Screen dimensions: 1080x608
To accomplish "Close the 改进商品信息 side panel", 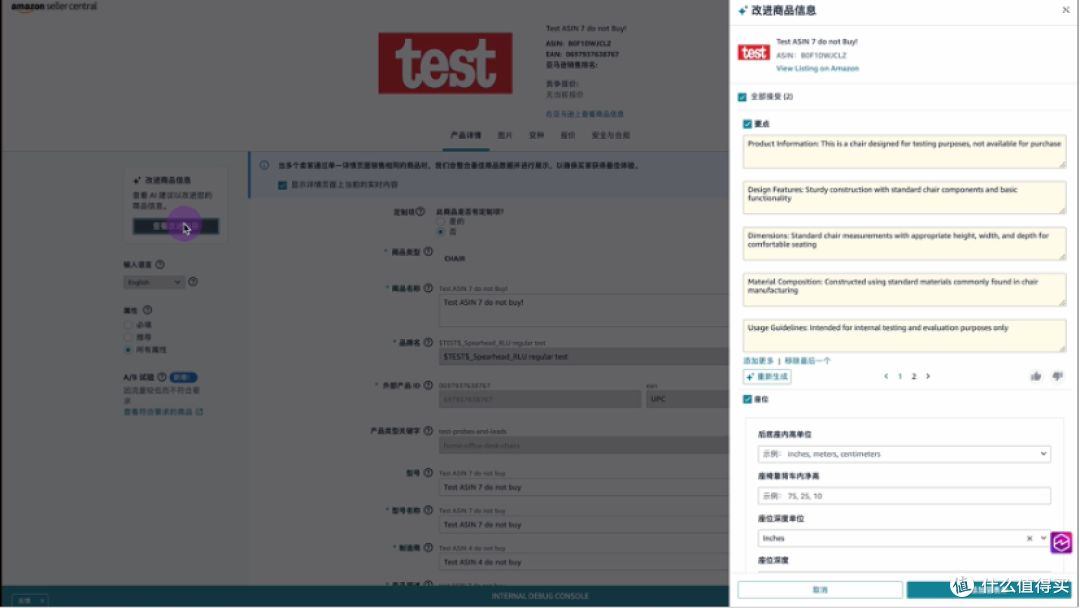I will coord(1066,10).
